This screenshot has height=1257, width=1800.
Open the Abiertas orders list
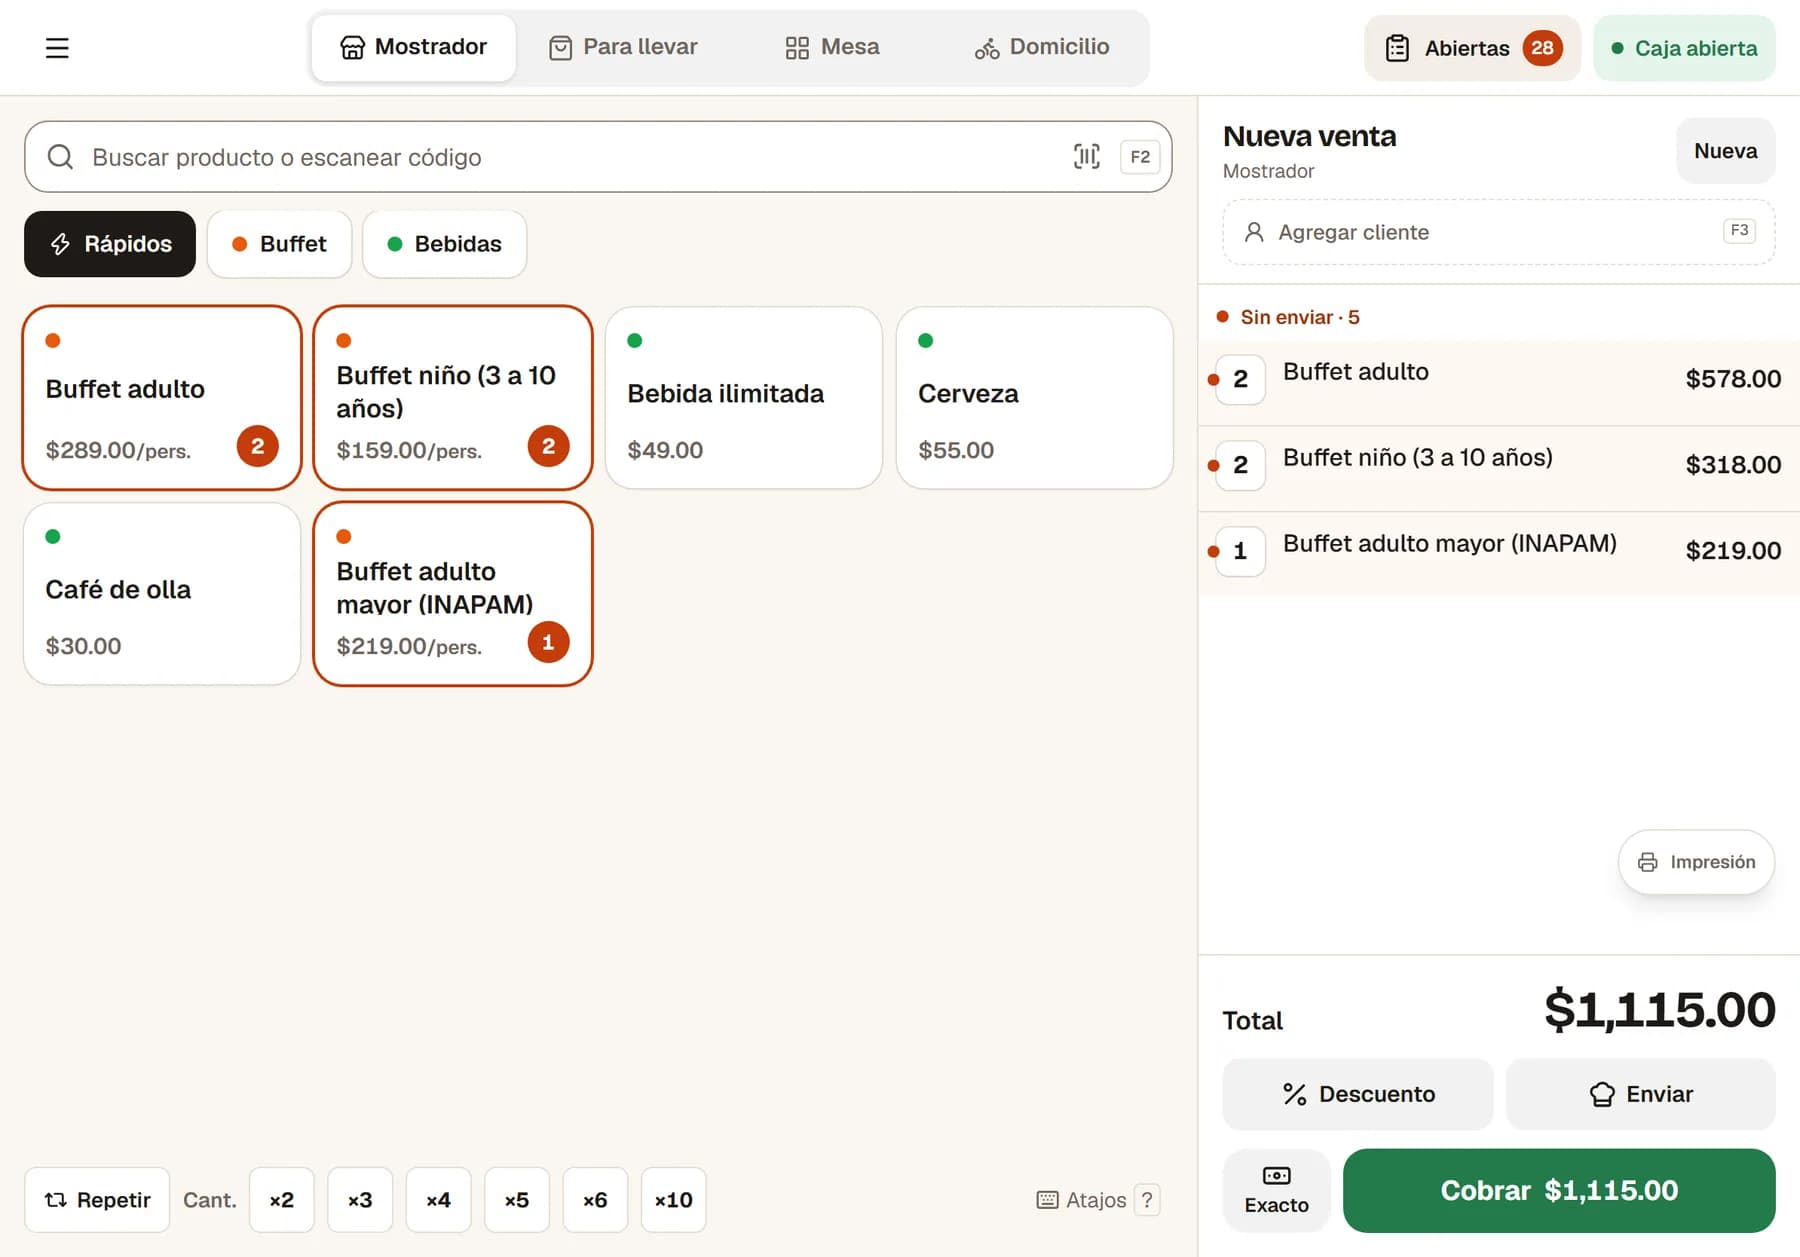(x=1472, y=48)
